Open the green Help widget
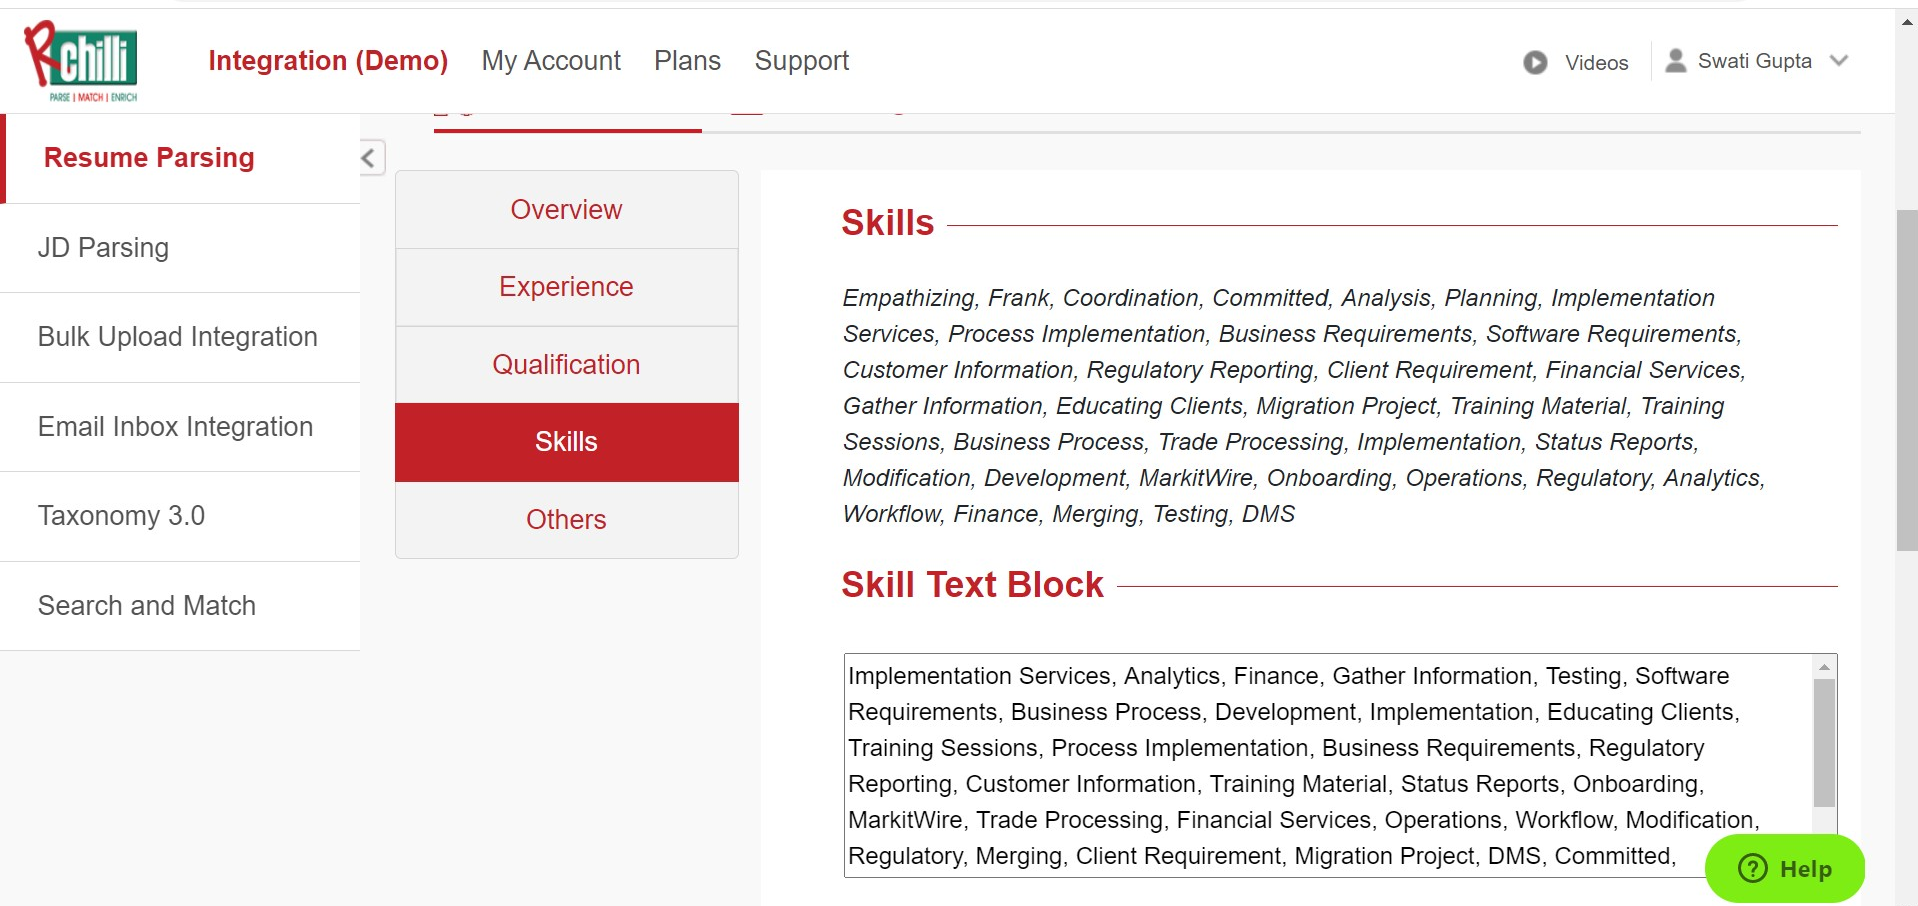Screen dimensions: 1918x906 click(1784, 868)
